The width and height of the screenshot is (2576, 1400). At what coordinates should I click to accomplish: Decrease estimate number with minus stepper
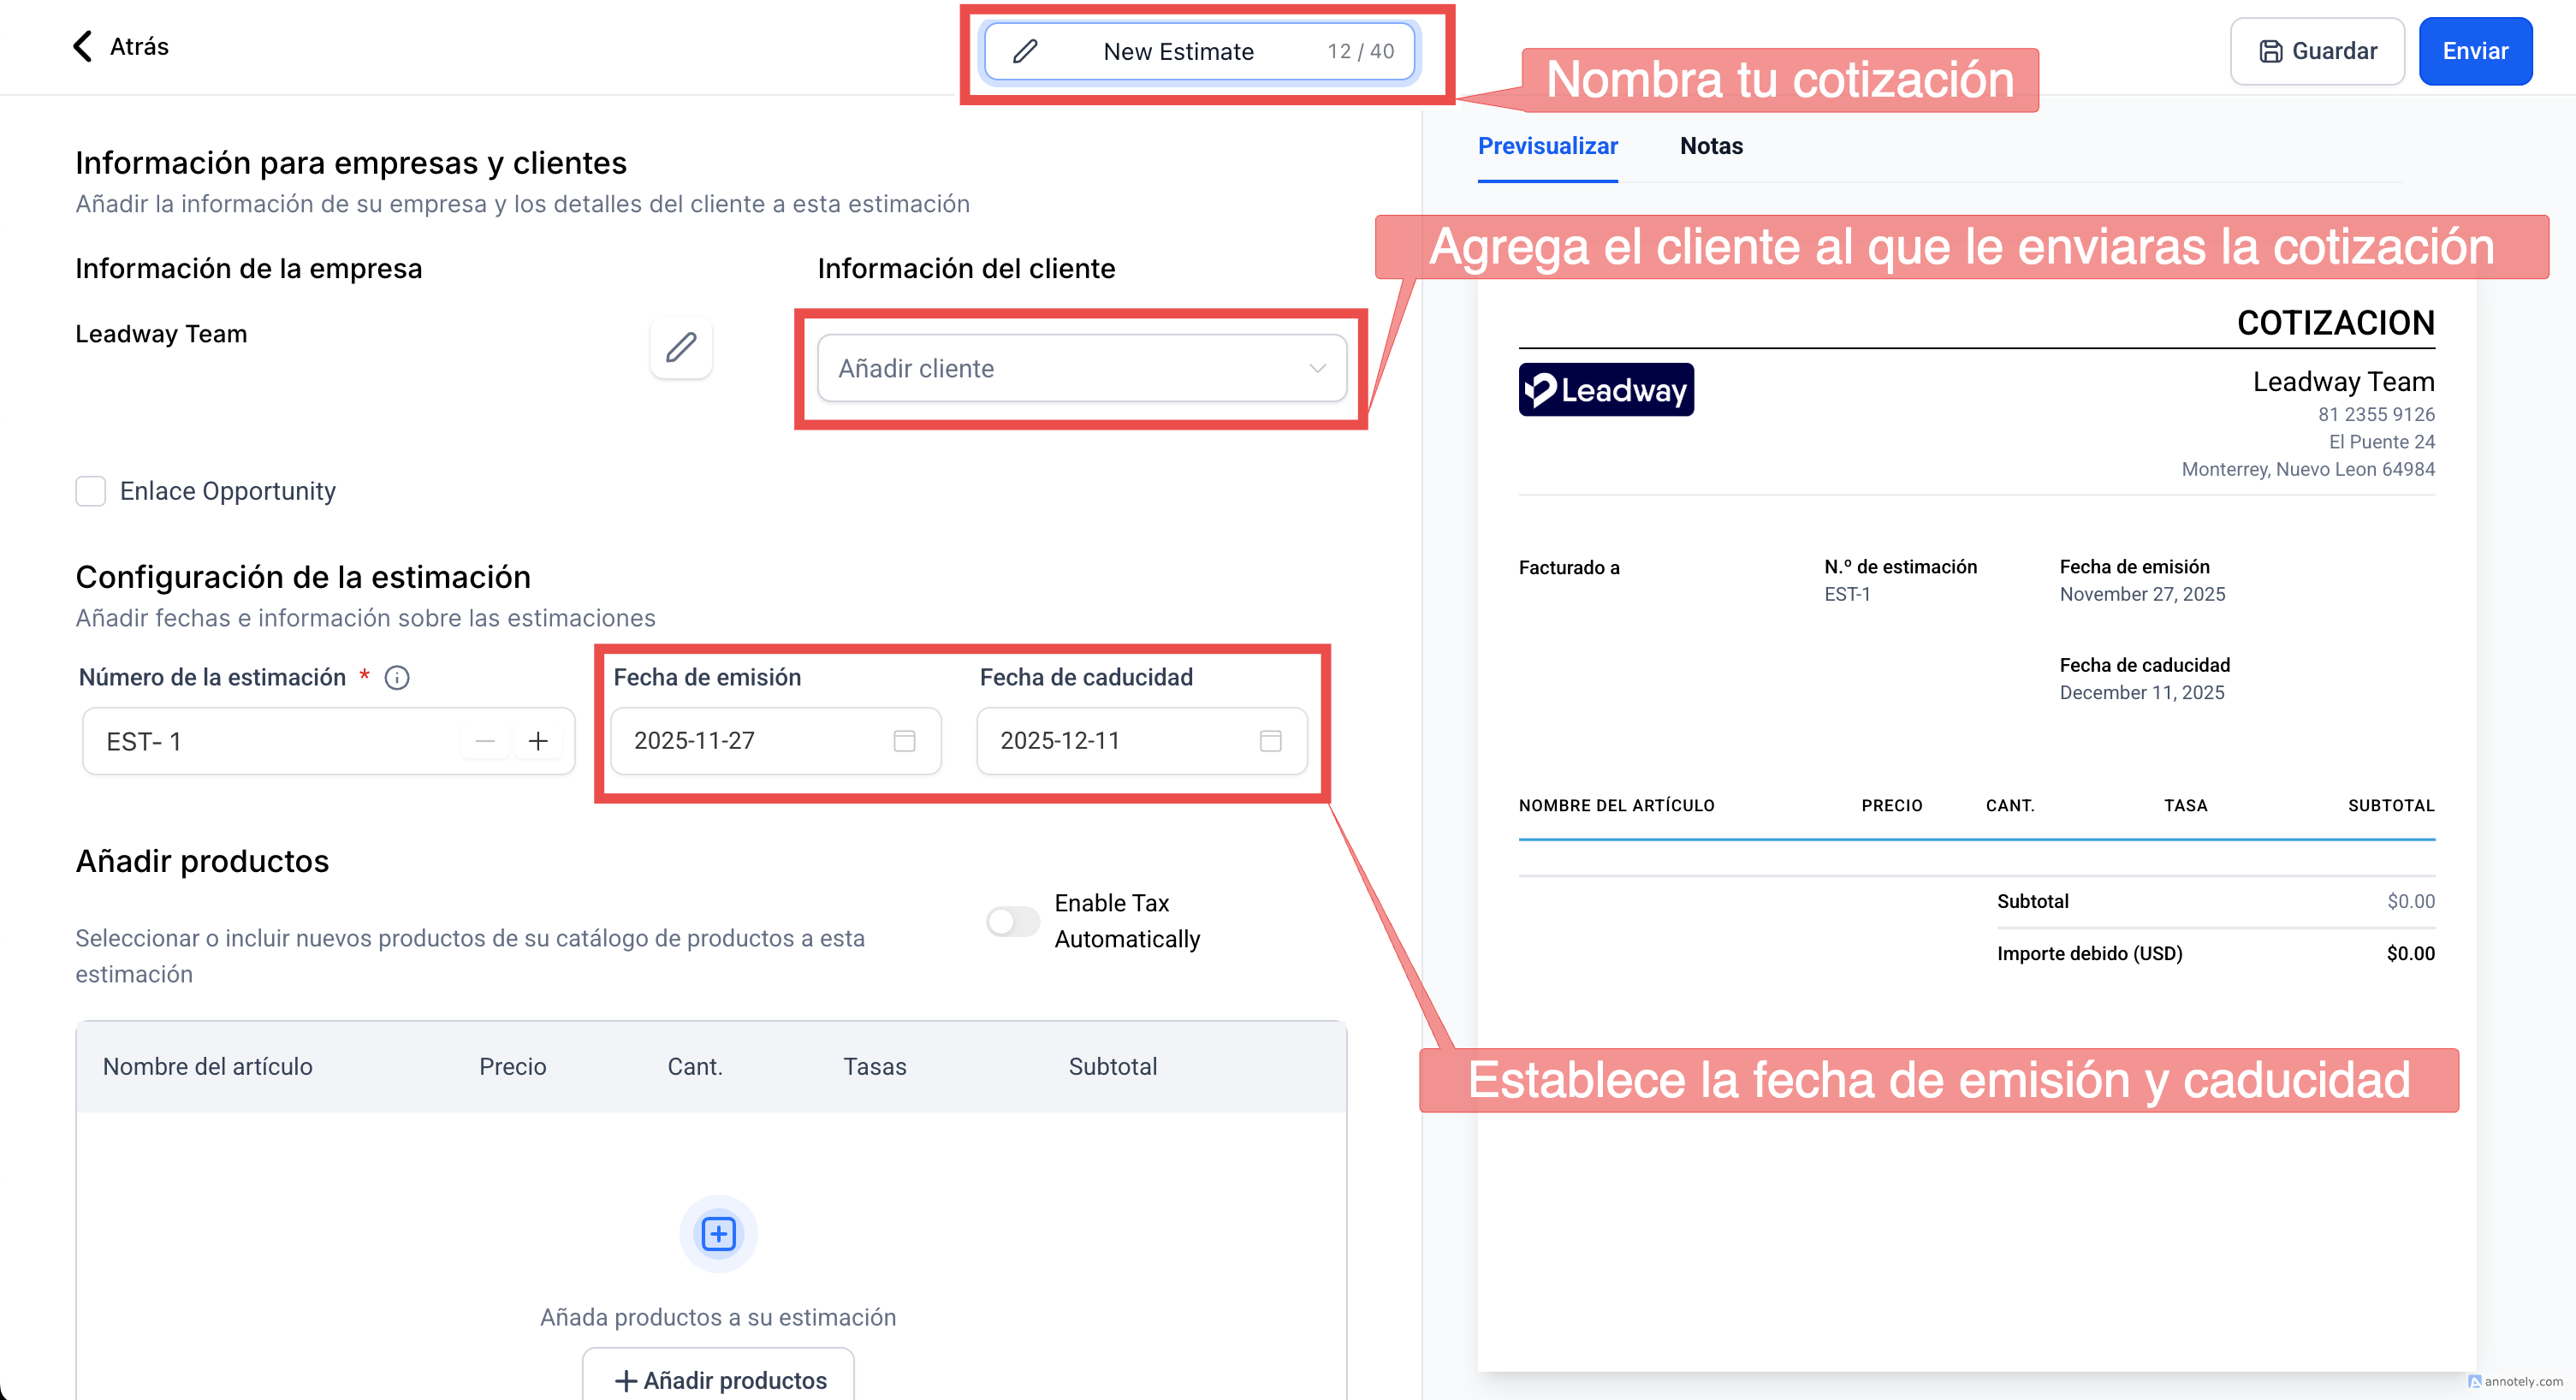click(485, 741)
